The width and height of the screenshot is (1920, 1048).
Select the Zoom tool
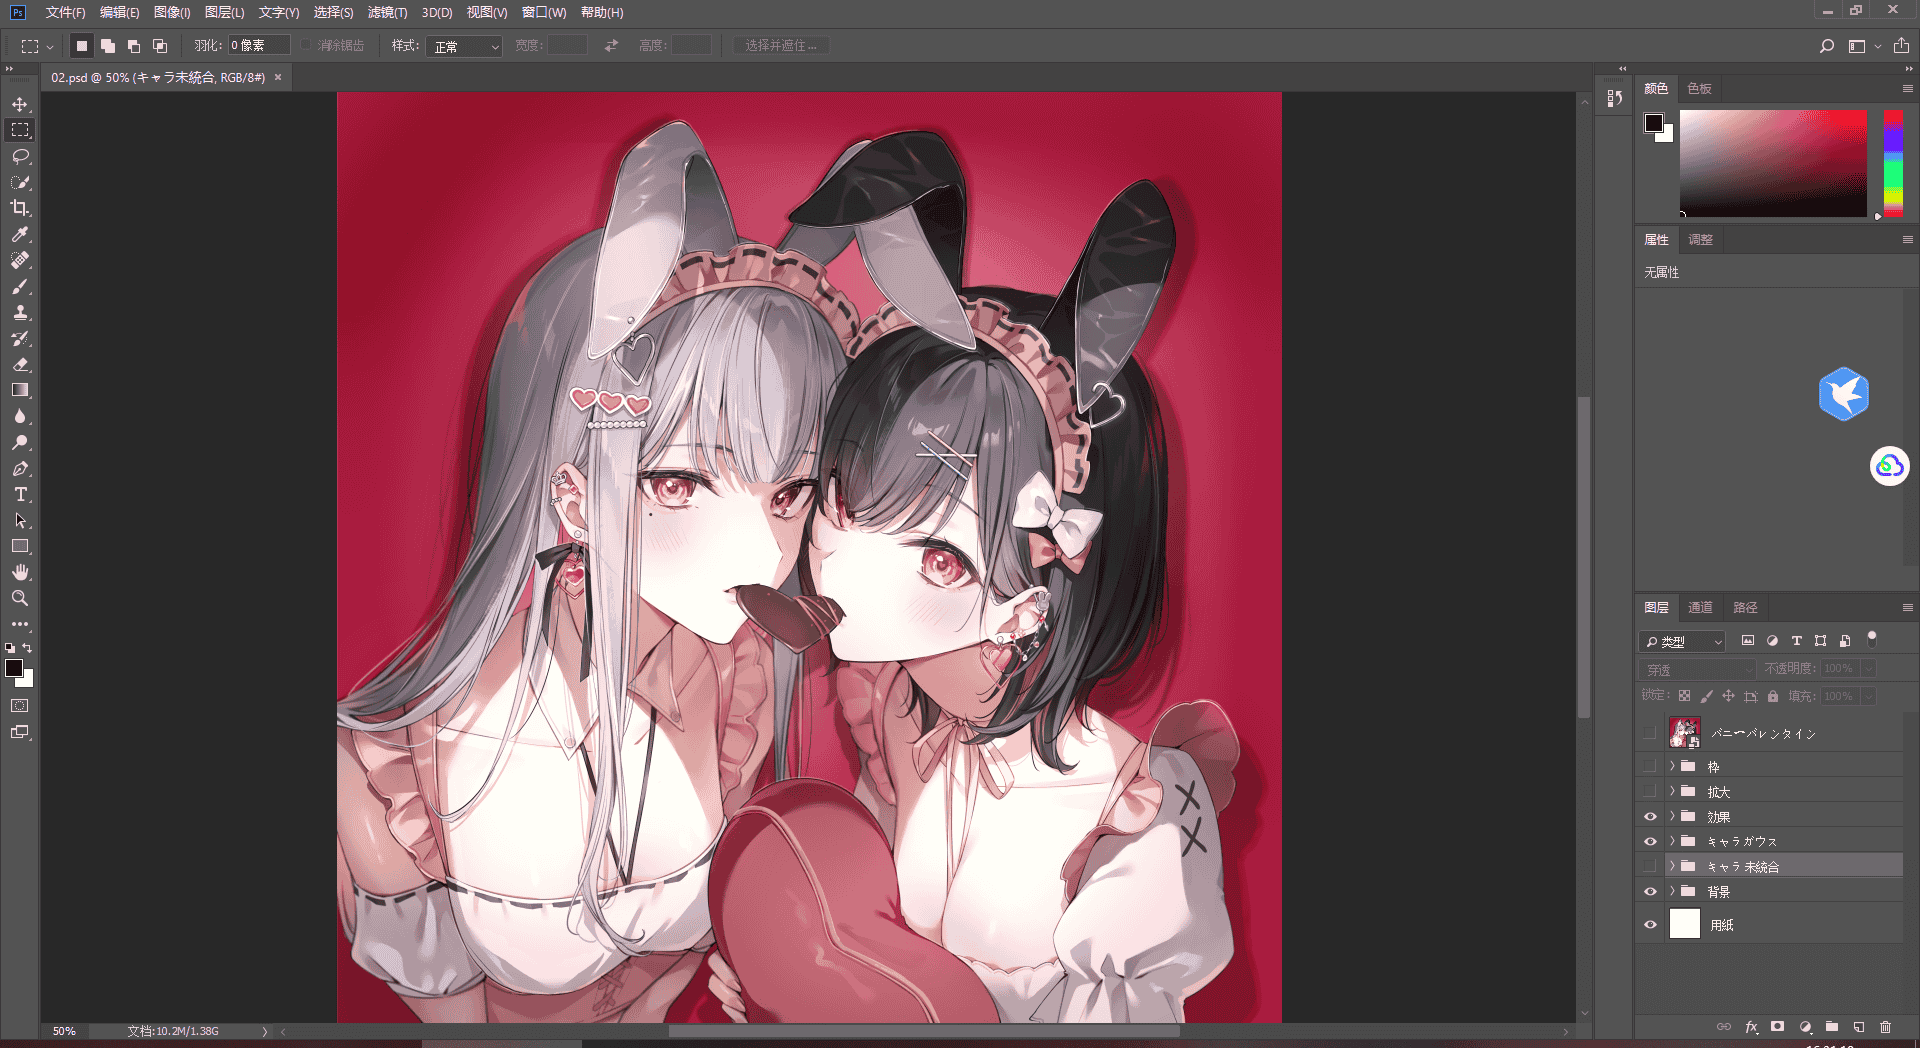(x=20, y=598)
